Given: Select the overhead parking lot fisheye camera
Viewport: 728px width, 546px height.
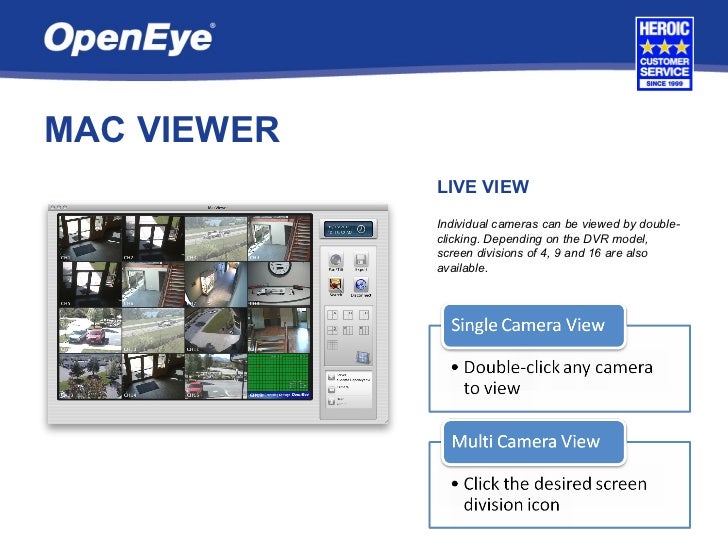Looking at the screenshot, I should point(216,330).
